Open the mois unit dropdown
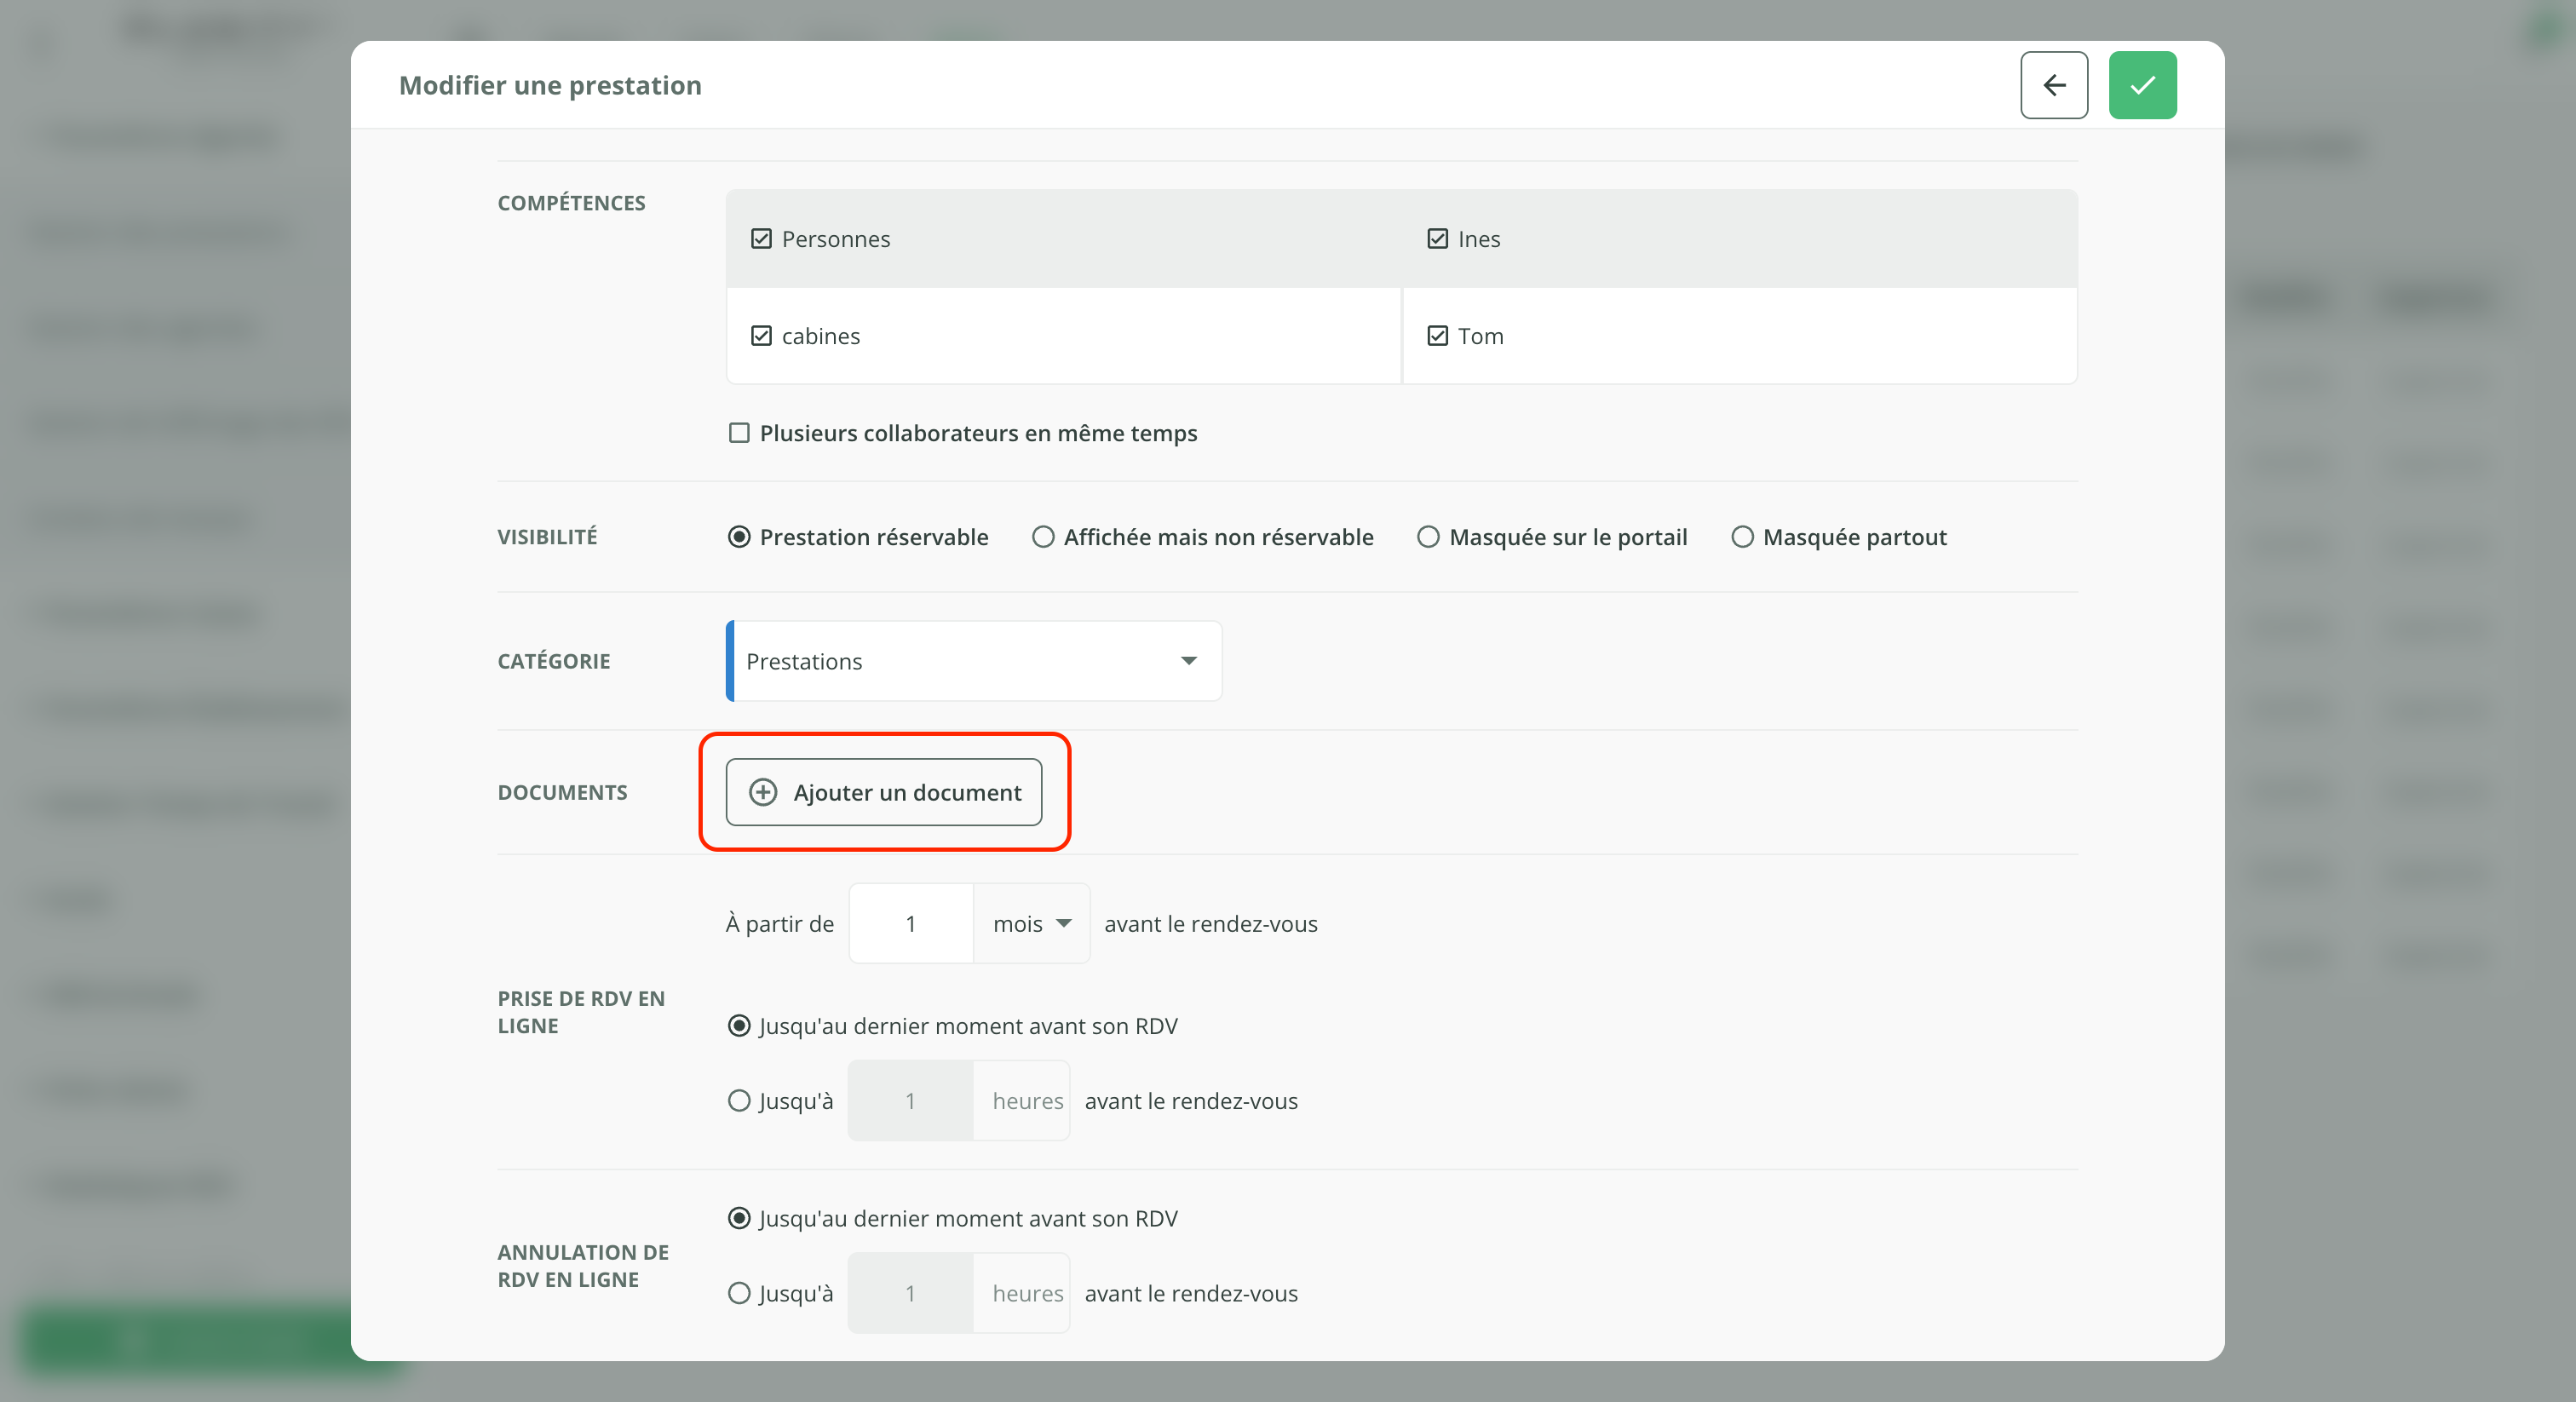 pyautogui.click(x=1031, y=924)
